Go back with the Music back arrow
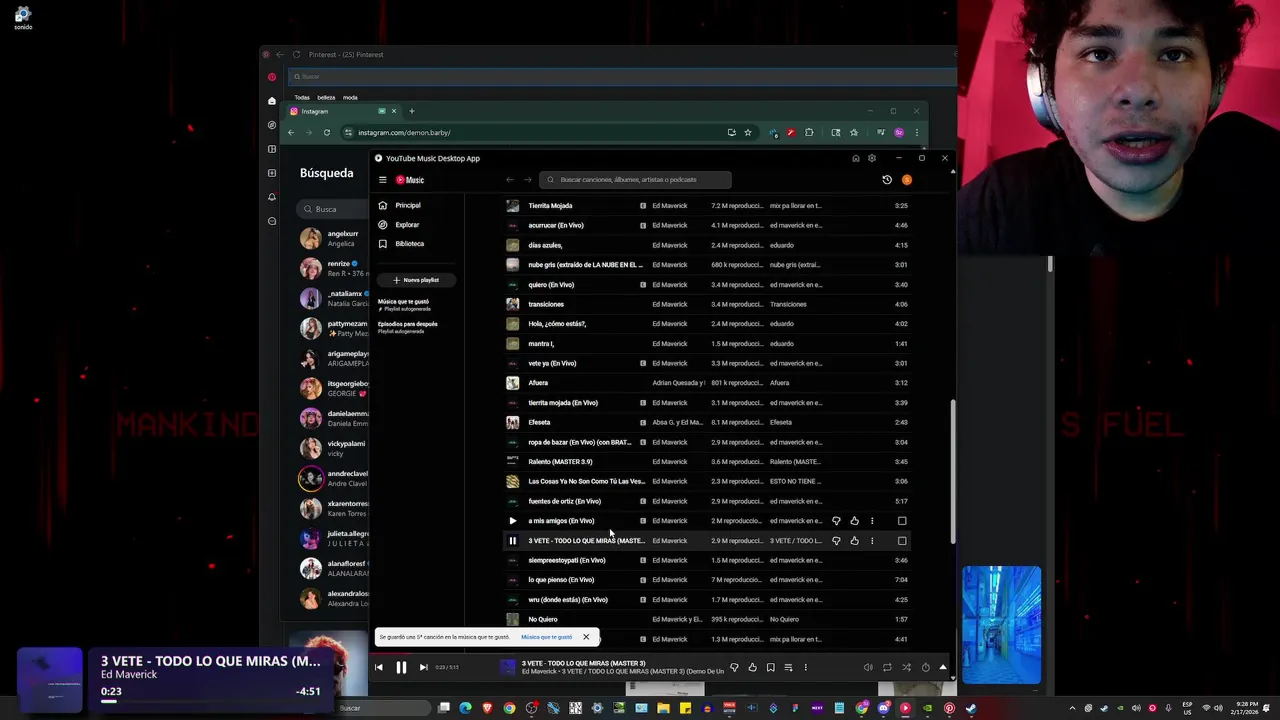1280x720 pixels. [x=509, y=180]
